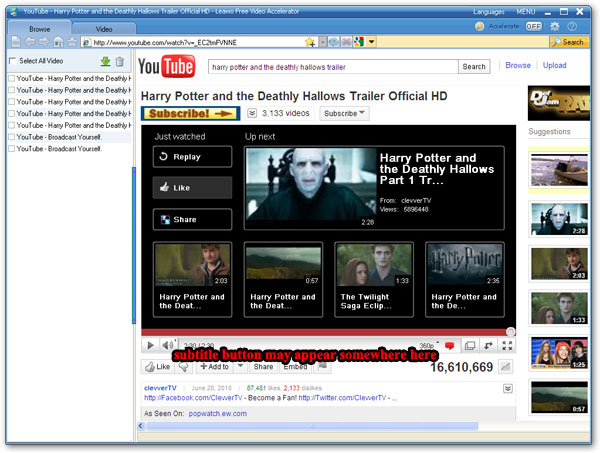Image resolution: width=600 pixels, height=453 pixels.
Task: Stop loading with the red X icon
Action: click(x=346, y=42)
